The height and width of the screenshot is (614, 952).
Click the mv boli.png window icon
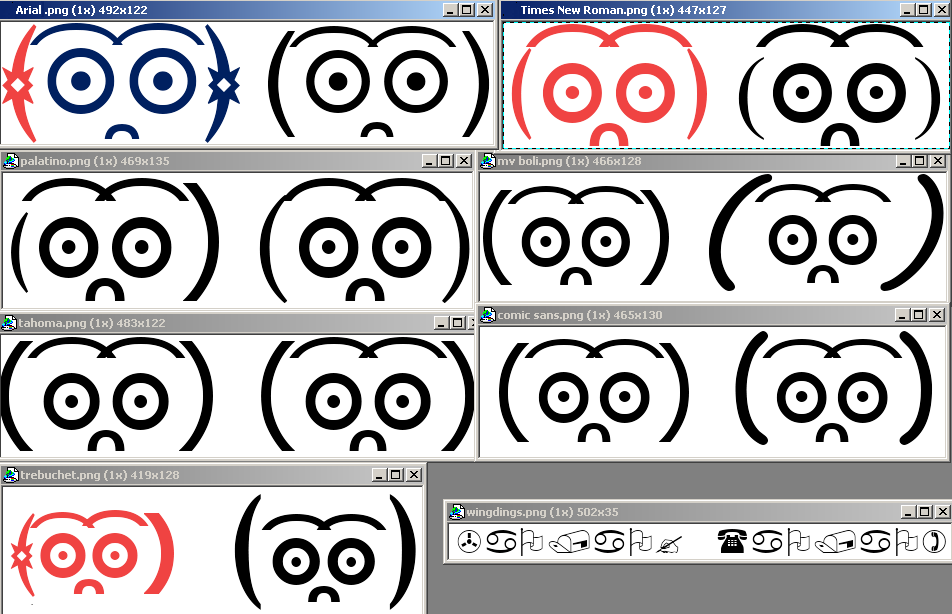(x=489, y=161)
